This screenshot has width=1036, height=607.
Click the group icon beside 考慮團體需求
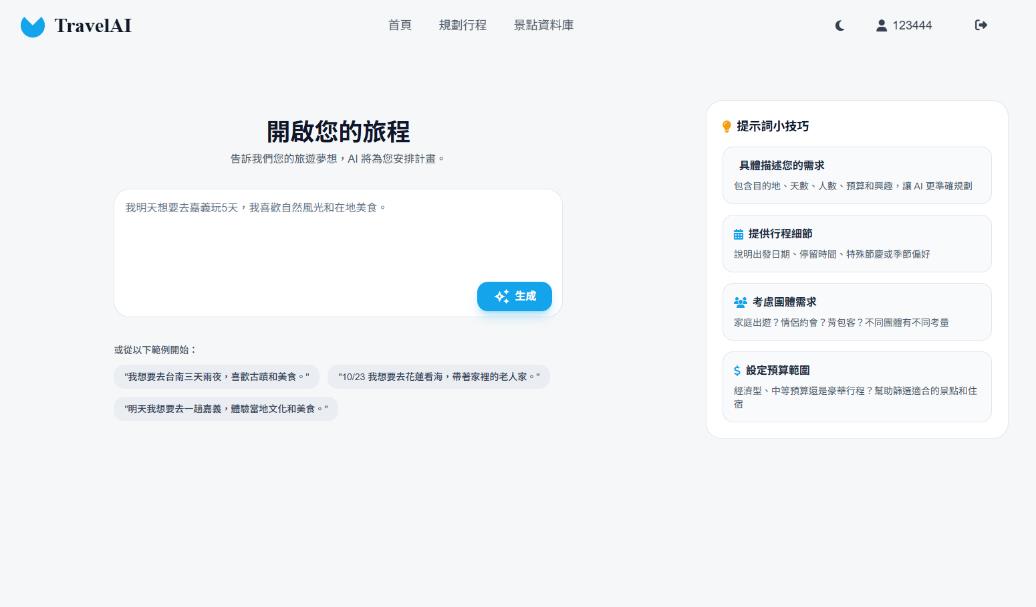(x=740, y=303)
